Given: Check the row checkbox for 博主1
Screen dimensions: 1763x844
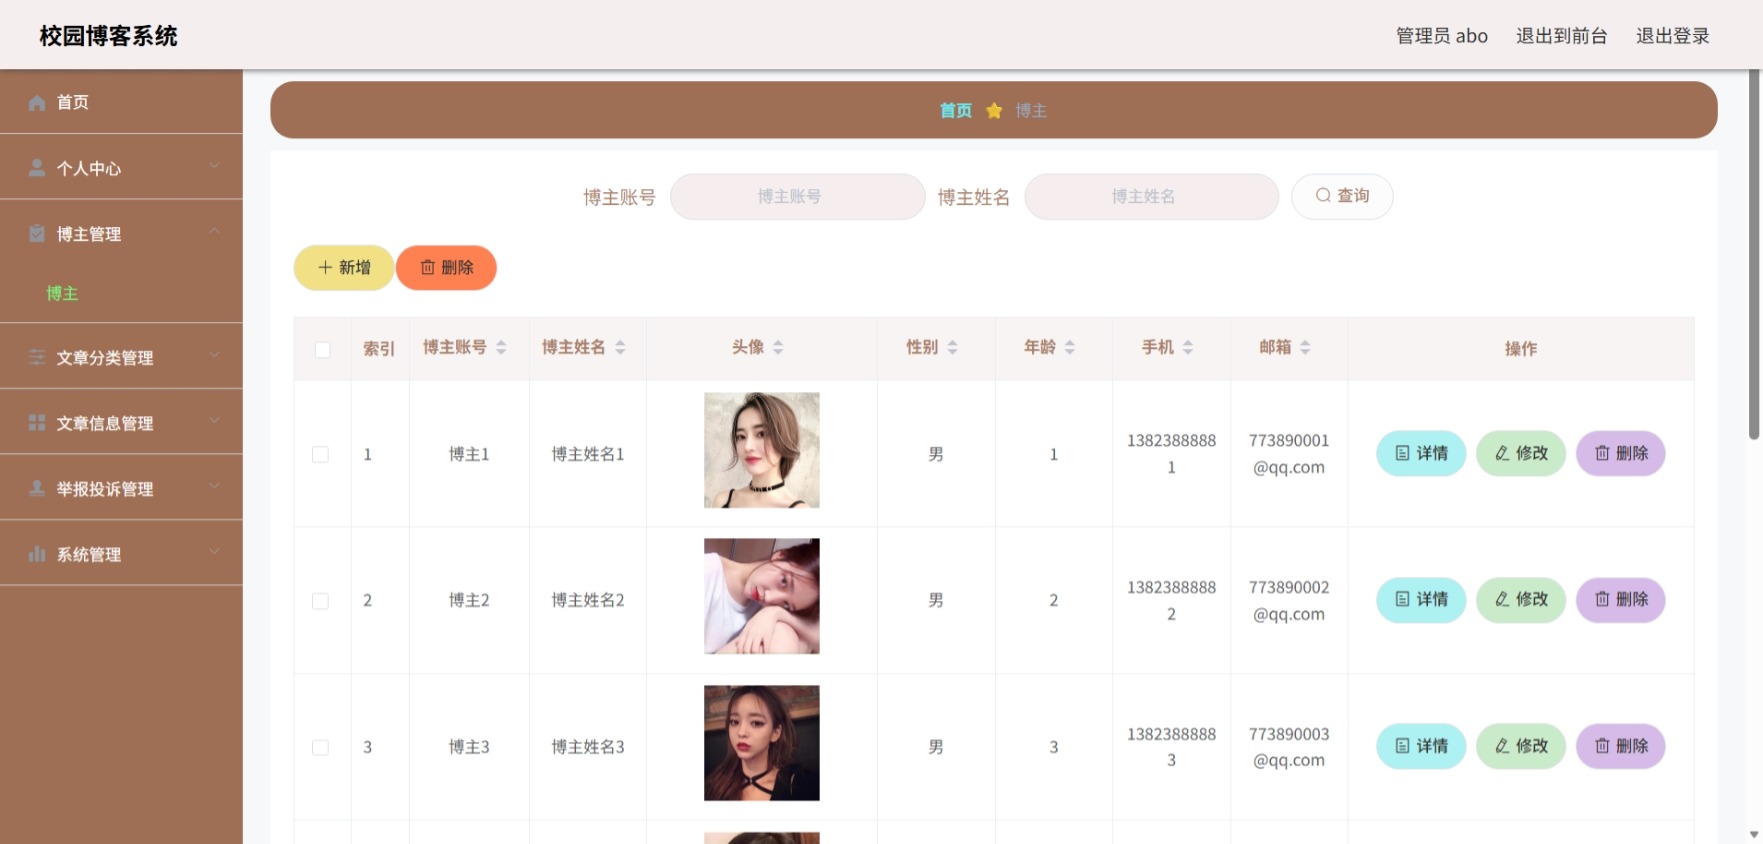Looking at the screenshot, I should pyautogui.click(x=320, y=454).
